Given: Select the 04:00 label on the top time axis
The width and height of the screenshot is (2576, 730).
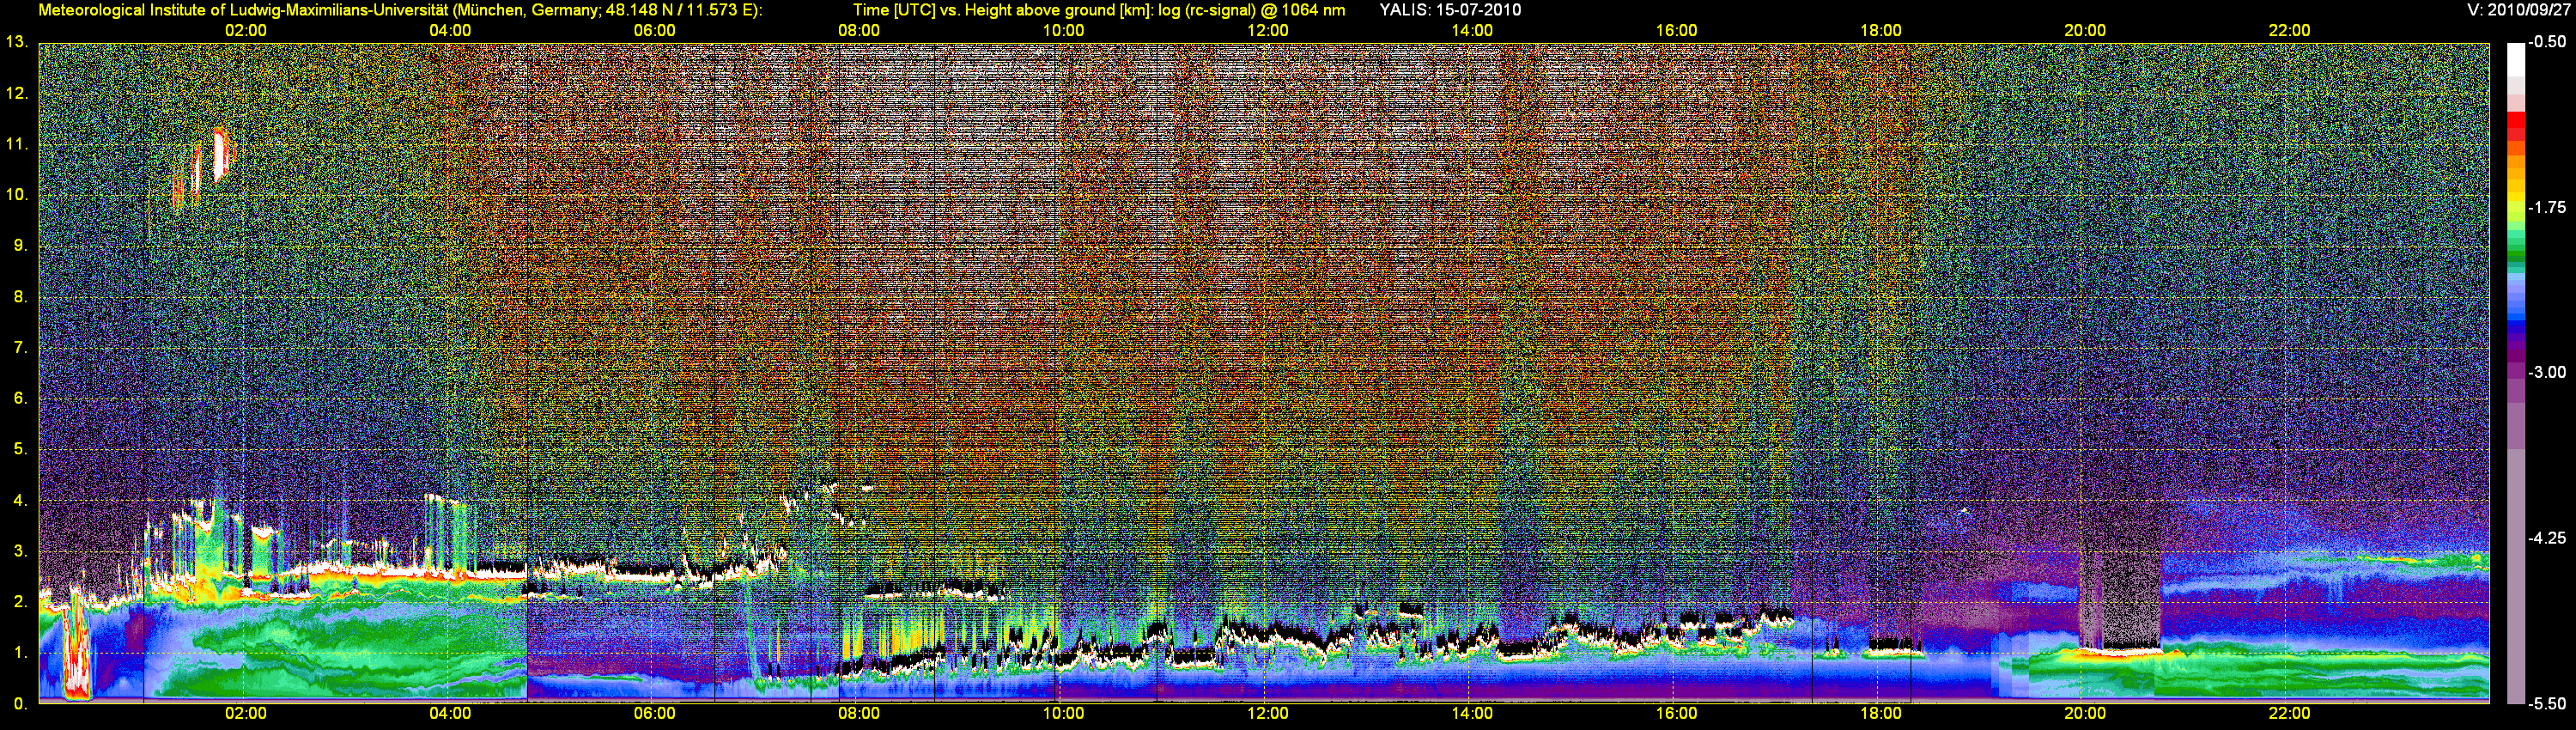Looking at the screenshot, I should pyautogui.click(x=450, y=30).
